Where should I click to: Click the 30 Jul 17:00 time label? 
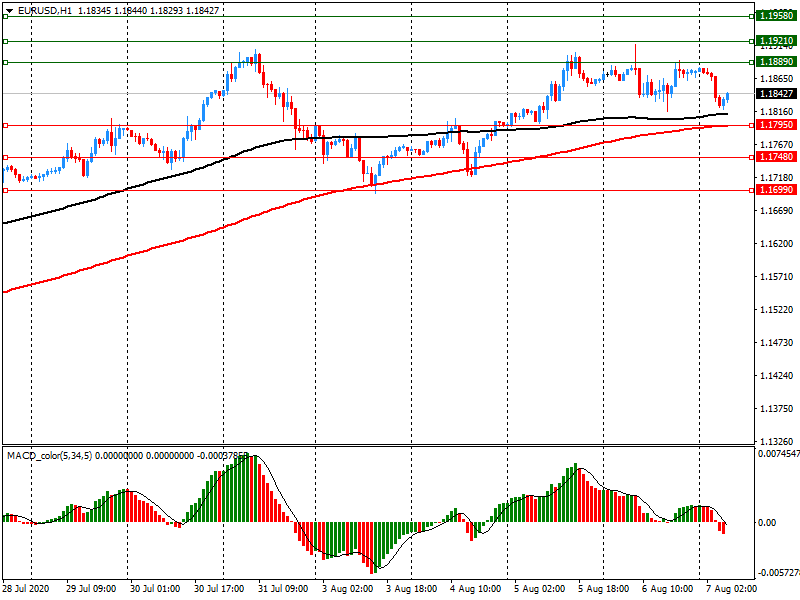click(219, 588)
